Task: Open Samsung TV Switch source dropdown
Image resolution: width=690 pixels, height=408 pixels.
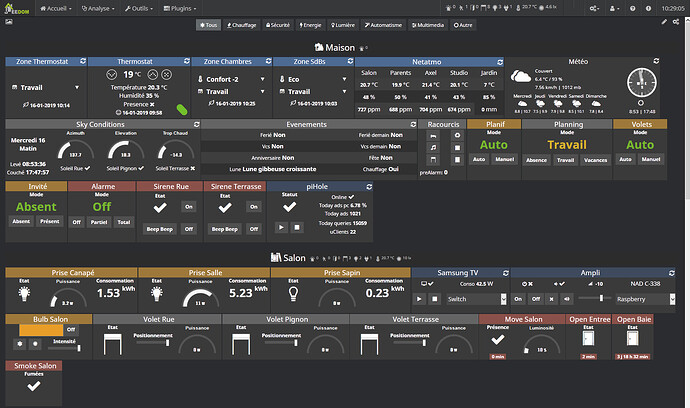Action: pyautogui.click(x=476, y=299)
